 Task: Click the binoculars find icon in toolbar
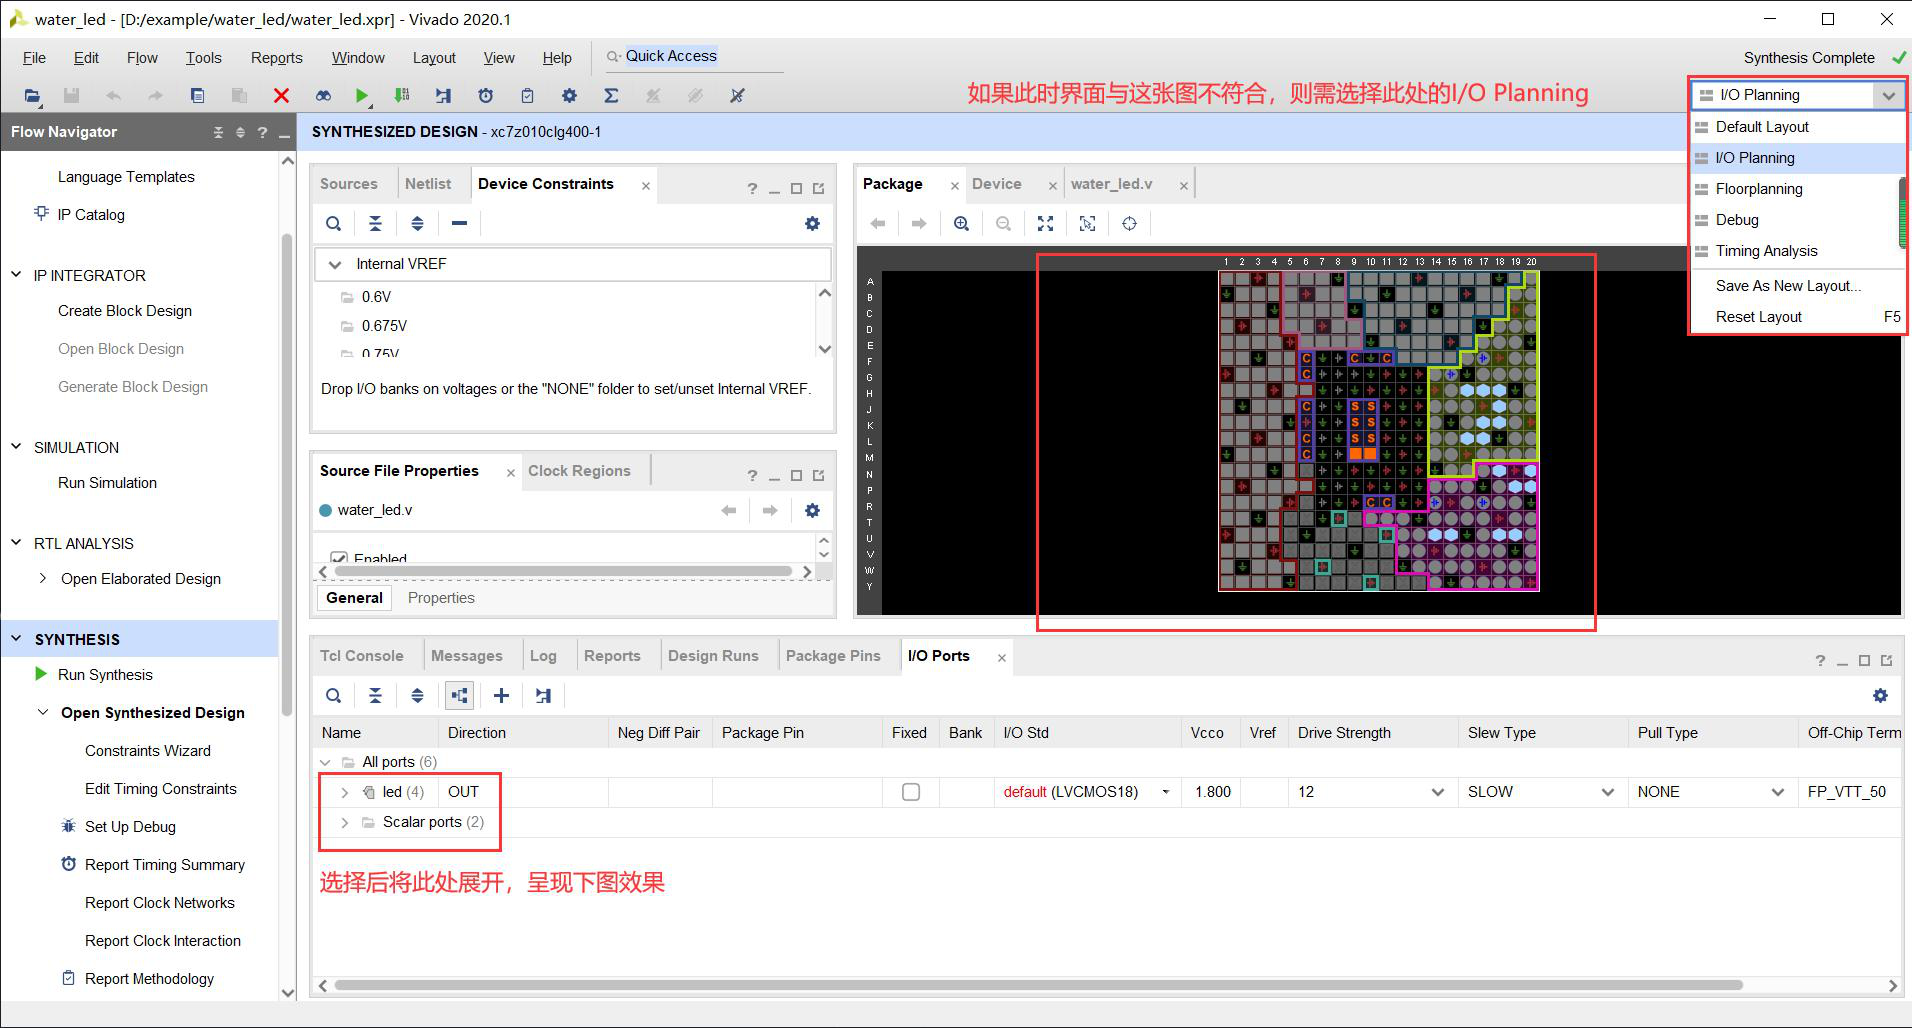pyautogui.click(x=323, y=96)
